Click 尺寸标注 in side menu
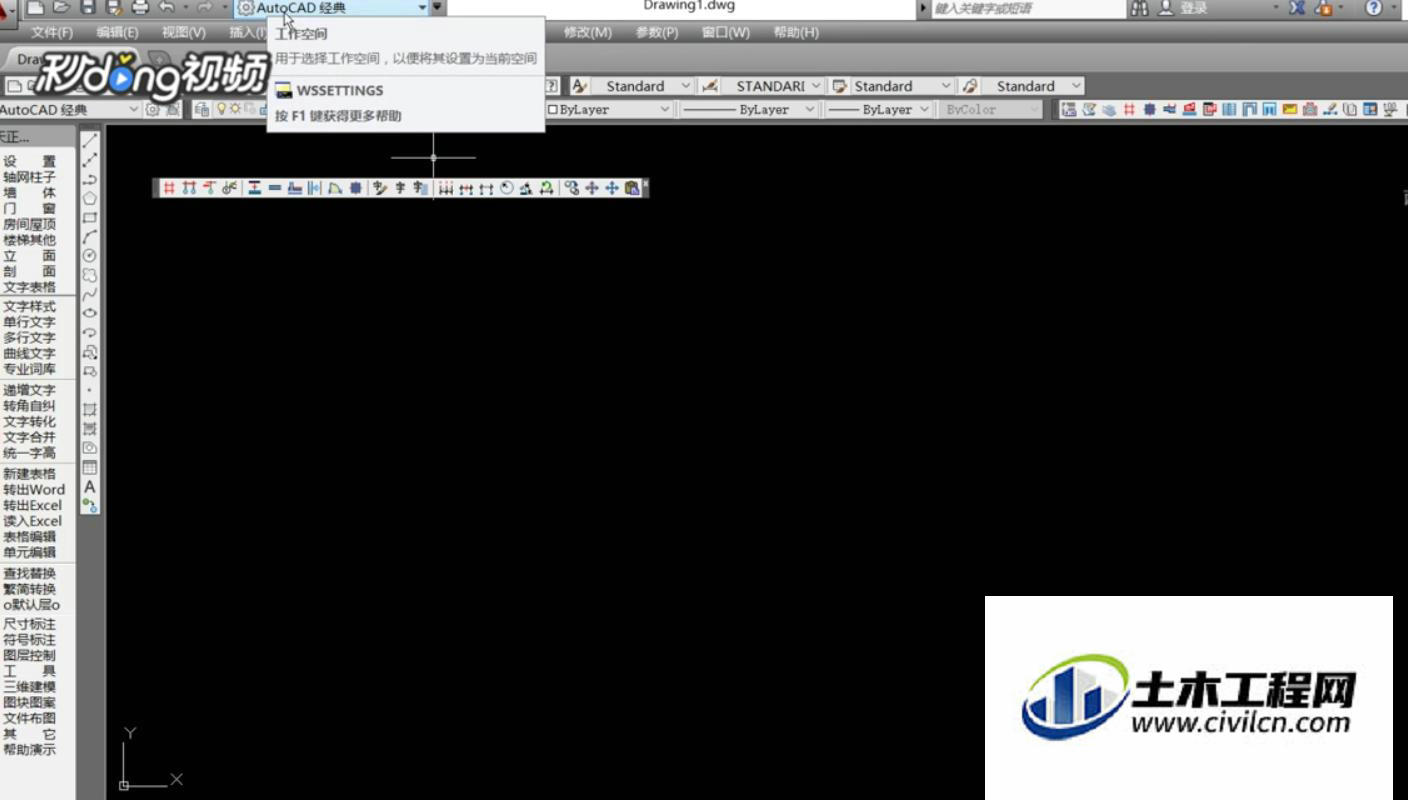 point(30,624)
